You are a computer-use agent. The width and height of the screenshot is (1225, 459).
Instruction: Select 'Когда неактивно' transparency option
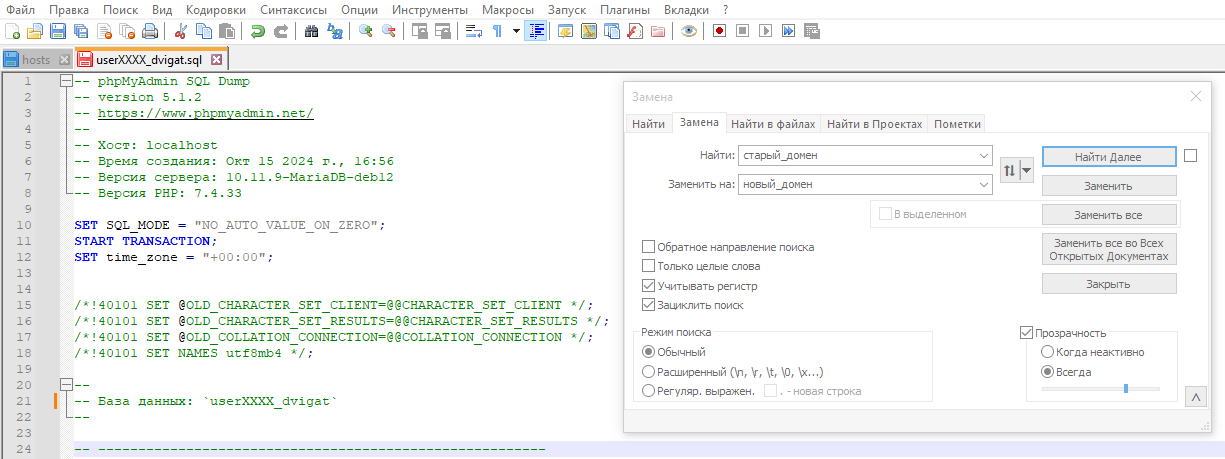click(x=1047, y=352)
